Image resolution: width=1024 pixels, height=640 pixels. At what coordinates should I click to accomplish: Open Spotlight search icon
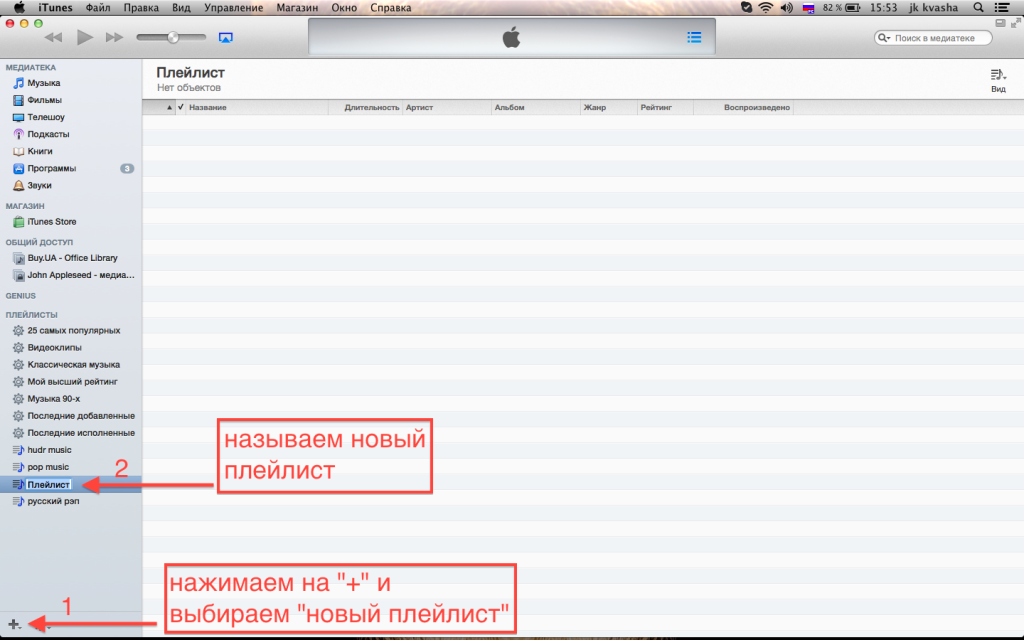tap(978, 8)
